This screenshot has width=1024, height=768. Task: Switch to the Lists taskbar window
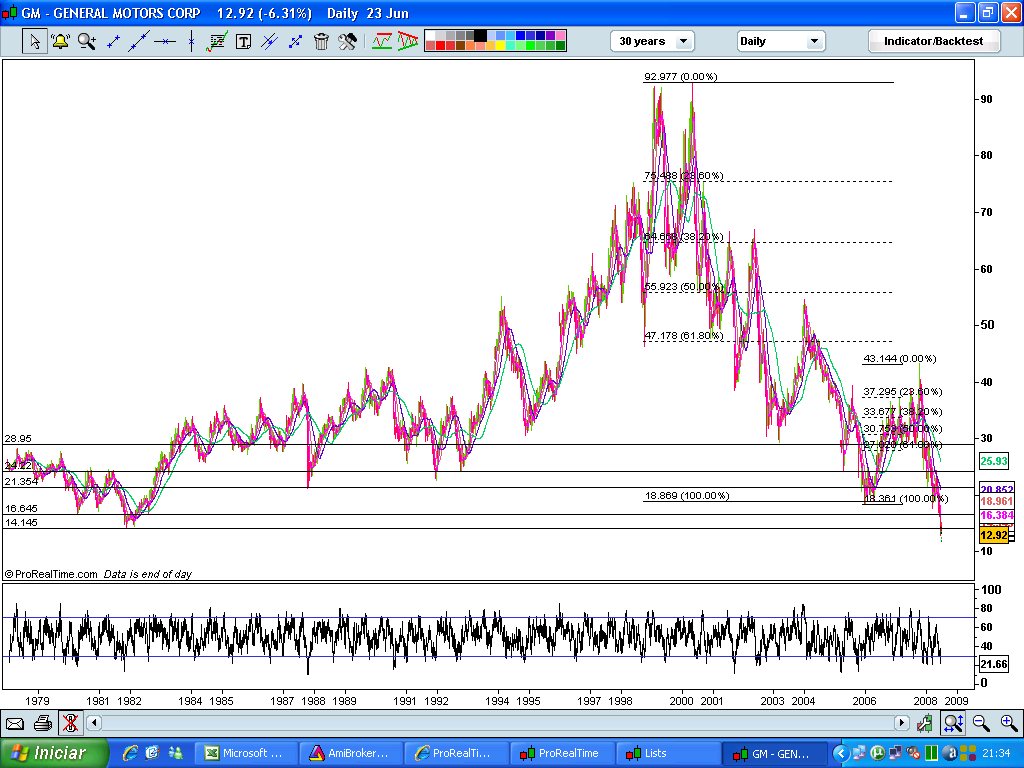click(669, 754)
